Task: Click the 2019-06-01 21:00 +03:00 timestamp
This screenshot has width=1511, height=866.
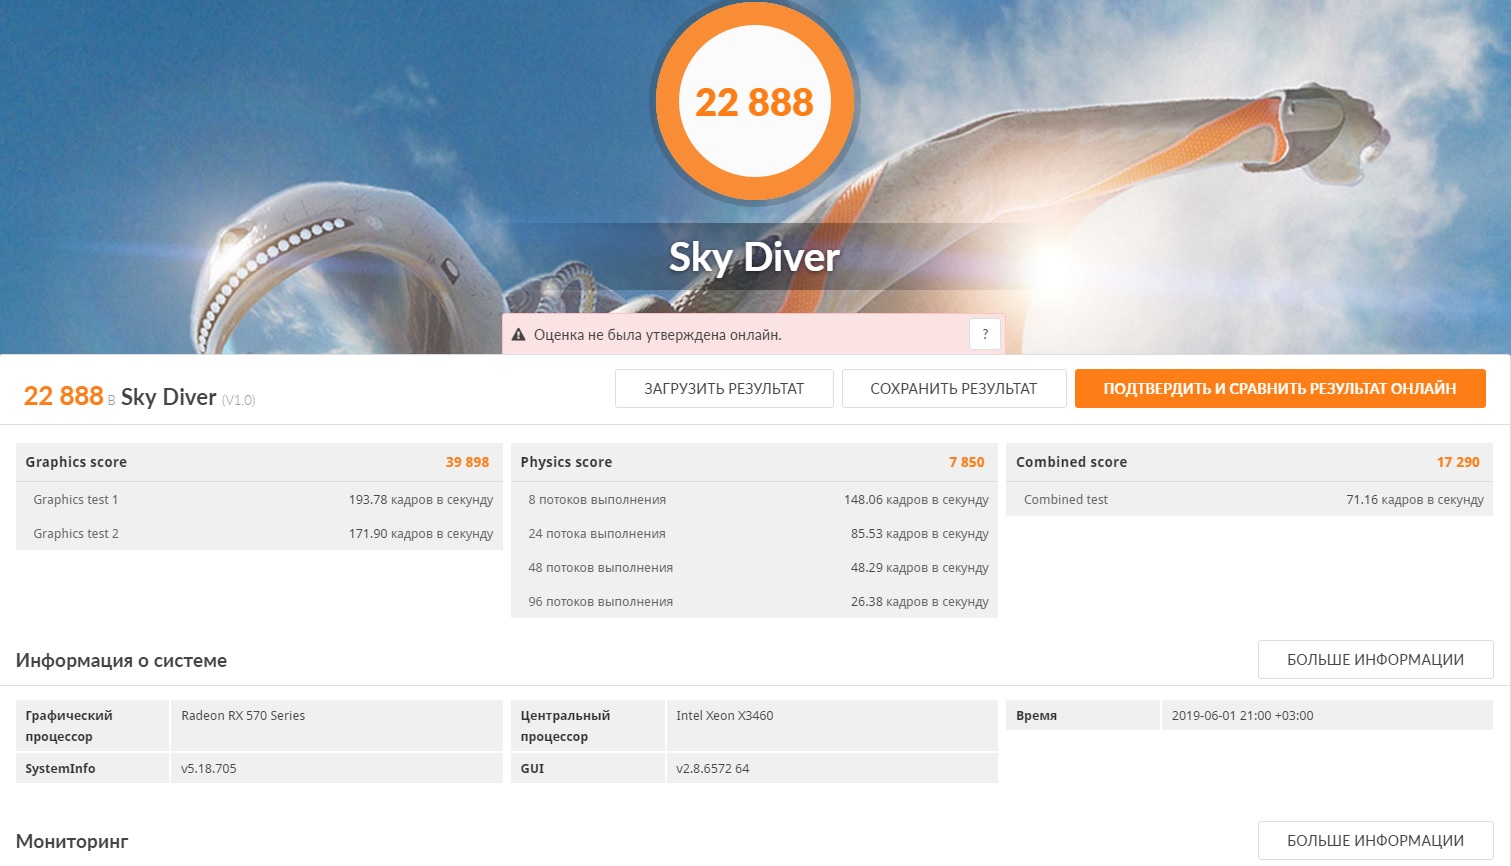Action: [1242, 716]
